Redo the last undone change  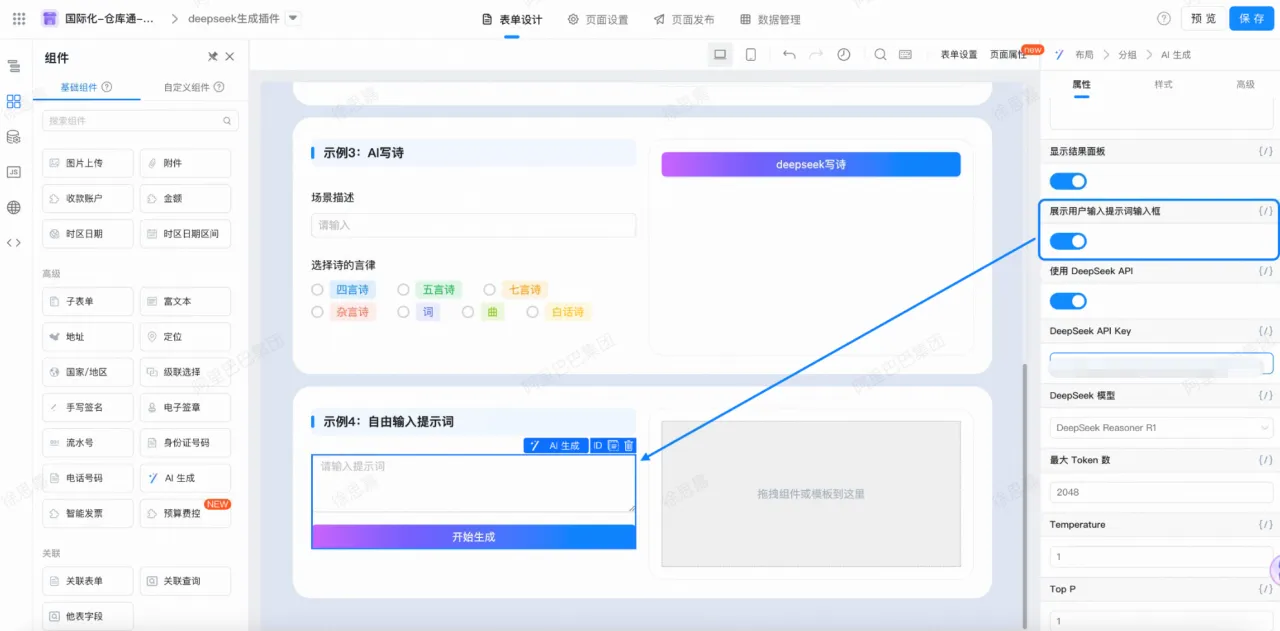[816, 55]
